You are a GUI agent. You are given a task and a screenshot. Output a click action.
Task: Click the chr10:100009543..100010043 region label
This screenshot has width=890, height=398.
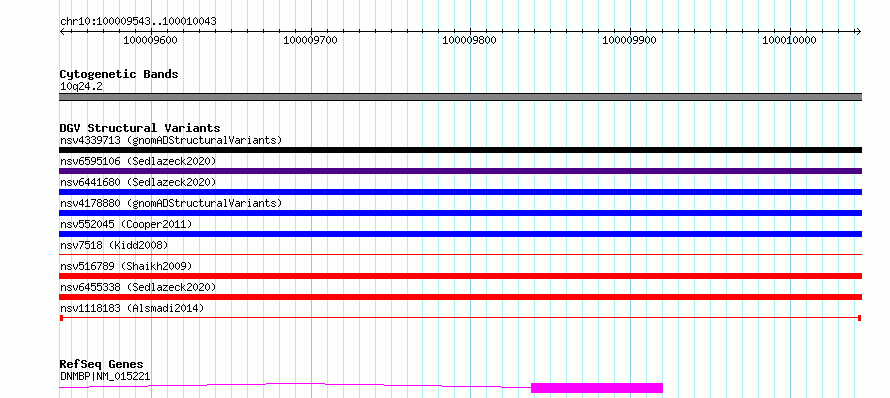138,22
